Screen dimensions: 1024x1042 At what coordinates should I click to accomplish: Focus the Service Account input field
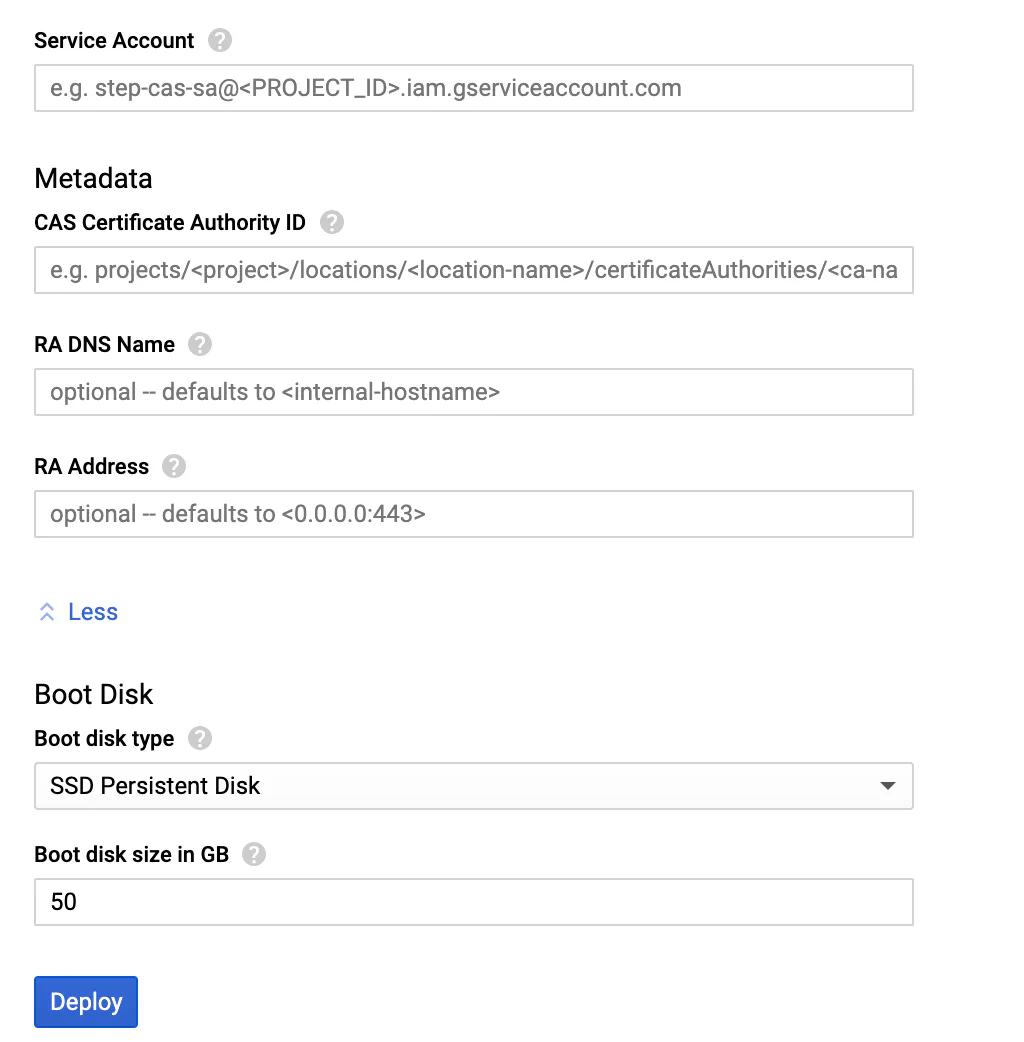point(473,88)
